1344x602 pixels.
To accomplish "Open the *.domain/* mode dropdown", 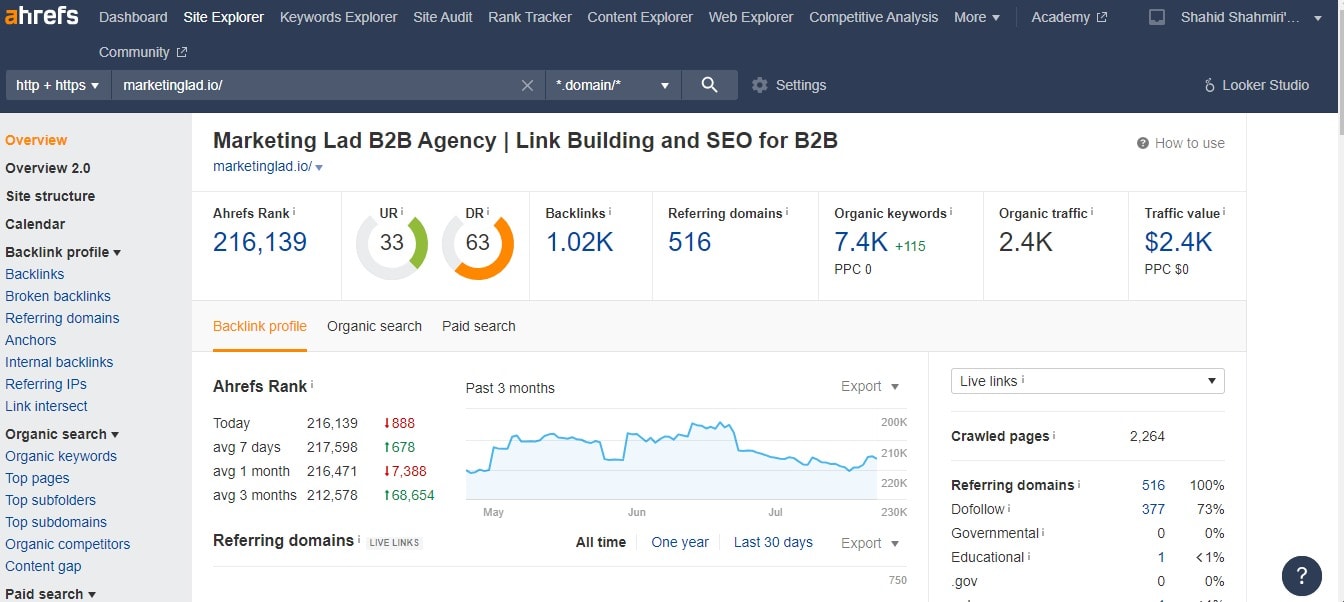I will [x=613, y=85].
